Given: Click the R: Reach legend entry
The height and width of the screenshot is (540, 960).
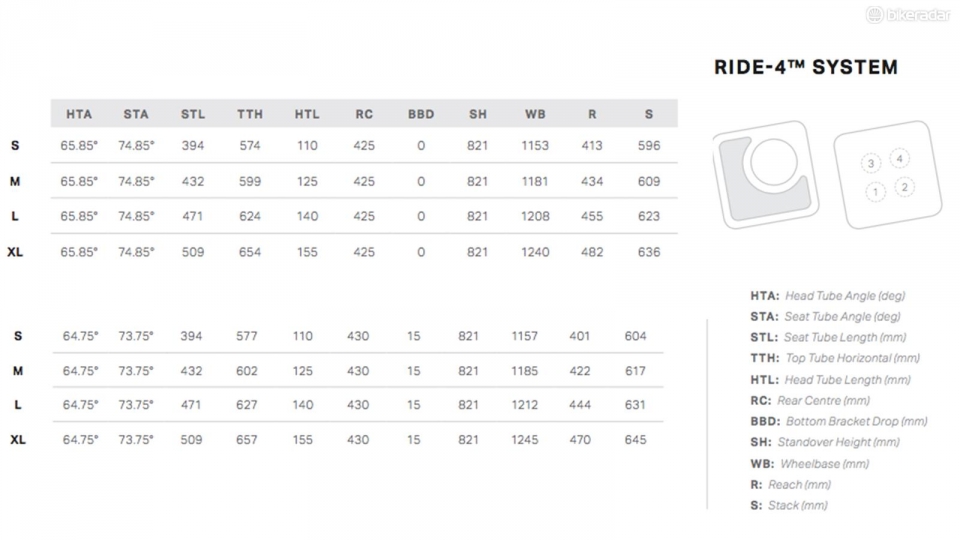Looking at the screenshot, I should [x=790, y=485].
